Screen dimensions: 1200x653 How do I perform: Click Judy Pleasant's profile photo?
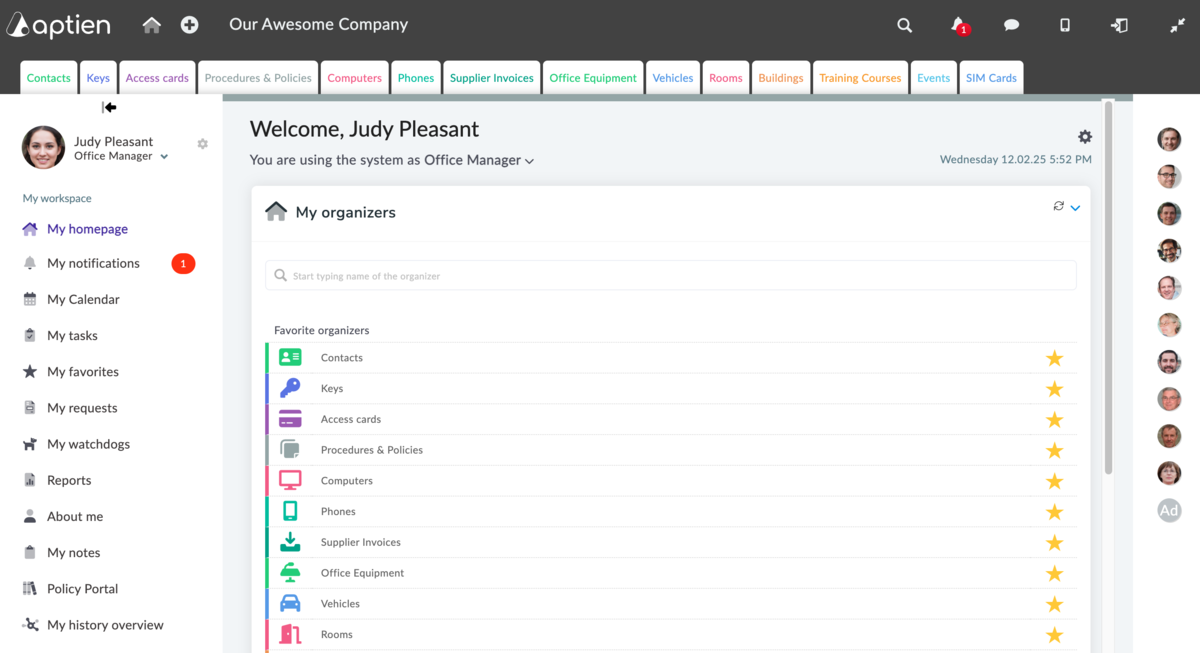(43, 148)
